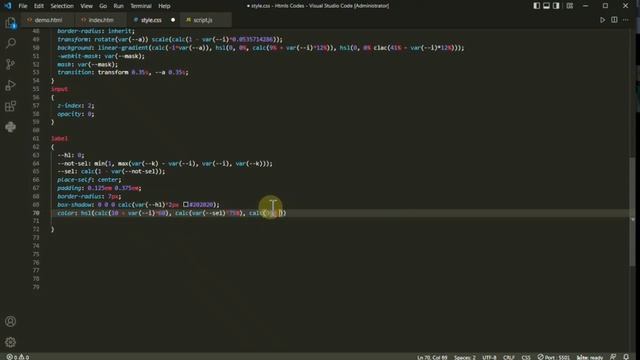Click 'z-index: 2;' on line 57
Image resolution: width=640 pixels, height=360 pixels.
[76, 105]
